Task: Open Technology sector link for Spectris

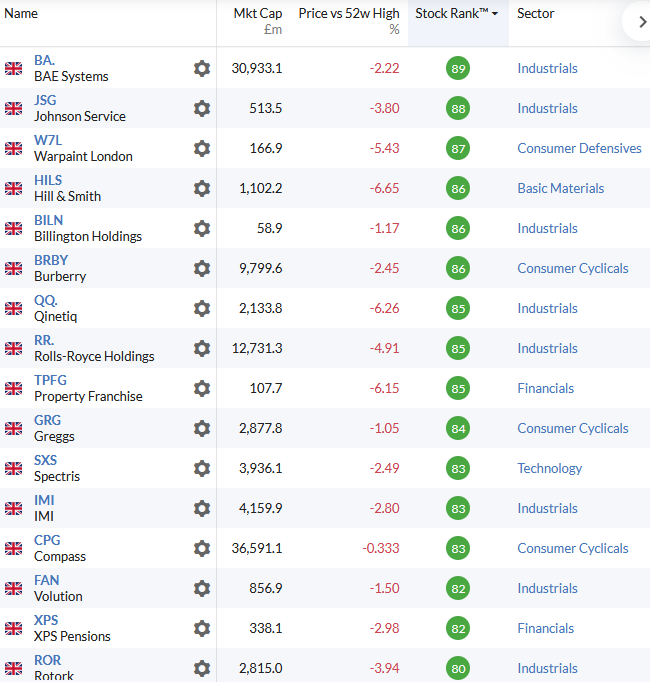Action: (x=549, y=468)
